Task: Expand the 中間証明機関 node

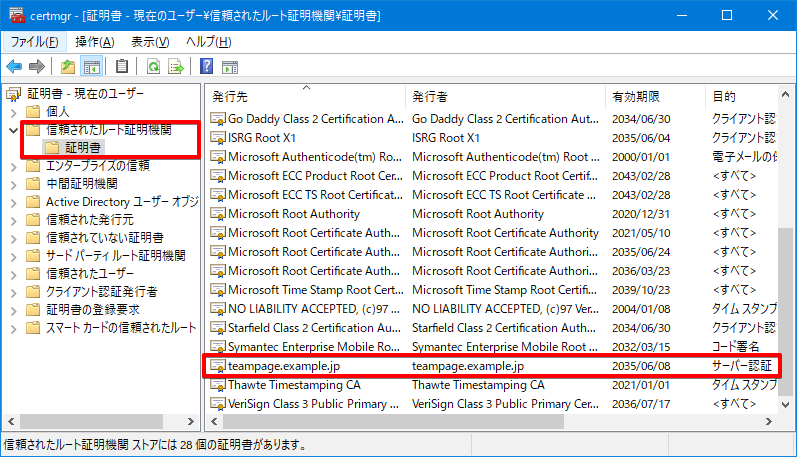Action: pyautogui.click(x=14, y=185)
